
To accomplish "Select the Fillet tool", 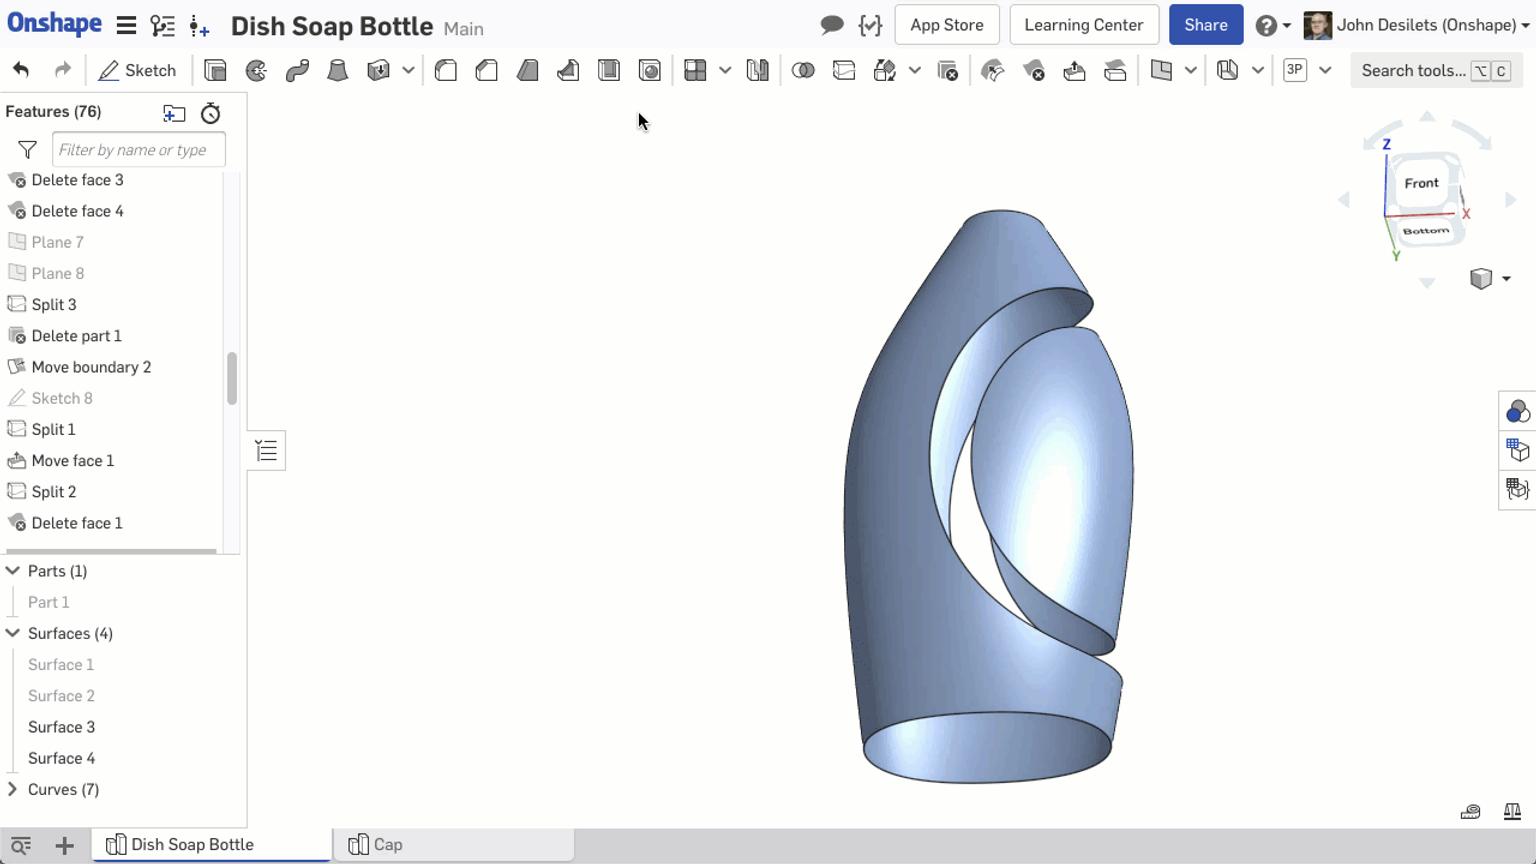I will click(446, 70).
